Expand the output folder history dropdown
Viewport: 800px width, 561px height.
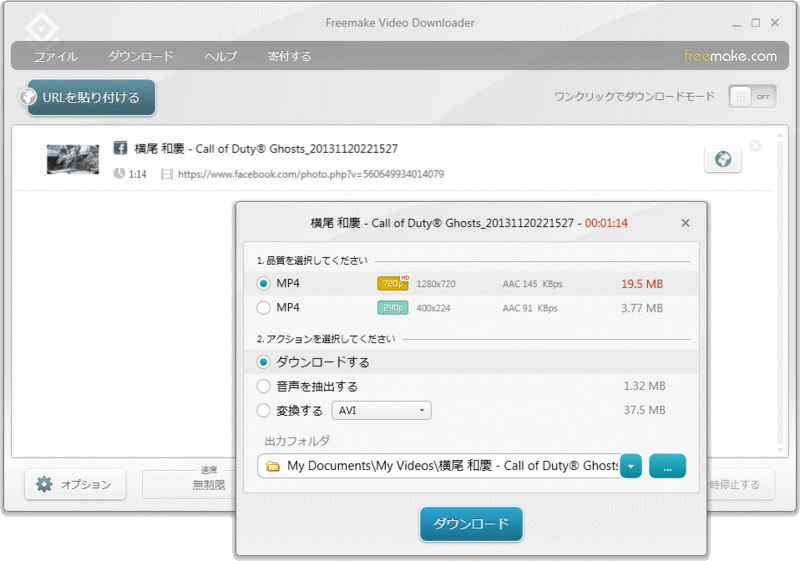pos(631,466)
